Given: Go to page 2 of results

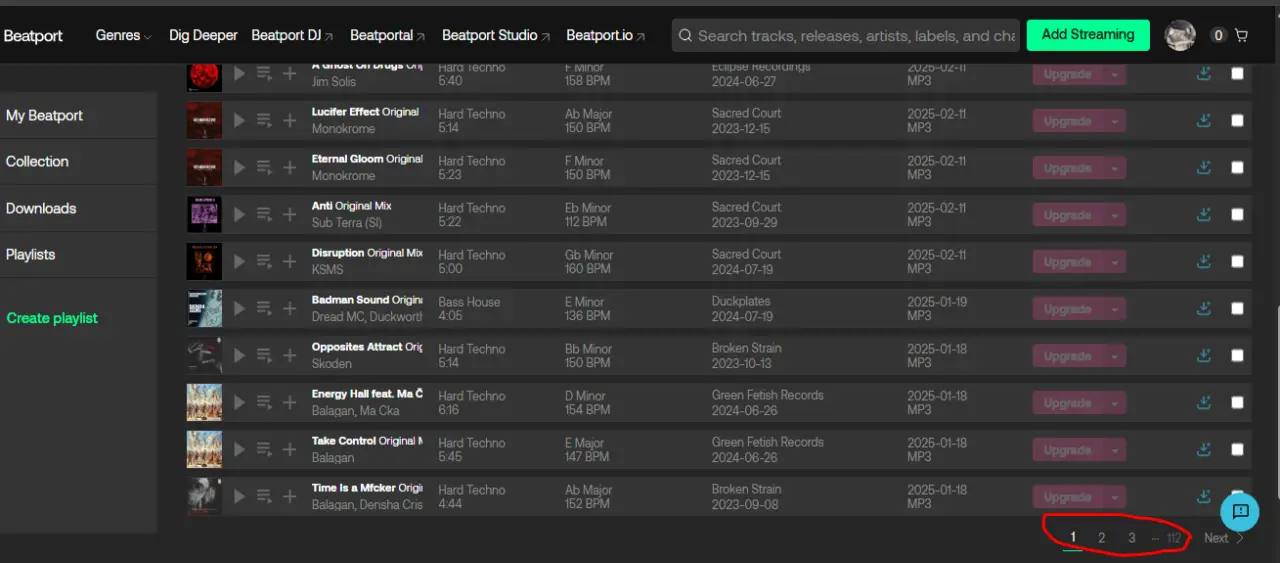Looking at the screenshot, I should pos(1101,538).
